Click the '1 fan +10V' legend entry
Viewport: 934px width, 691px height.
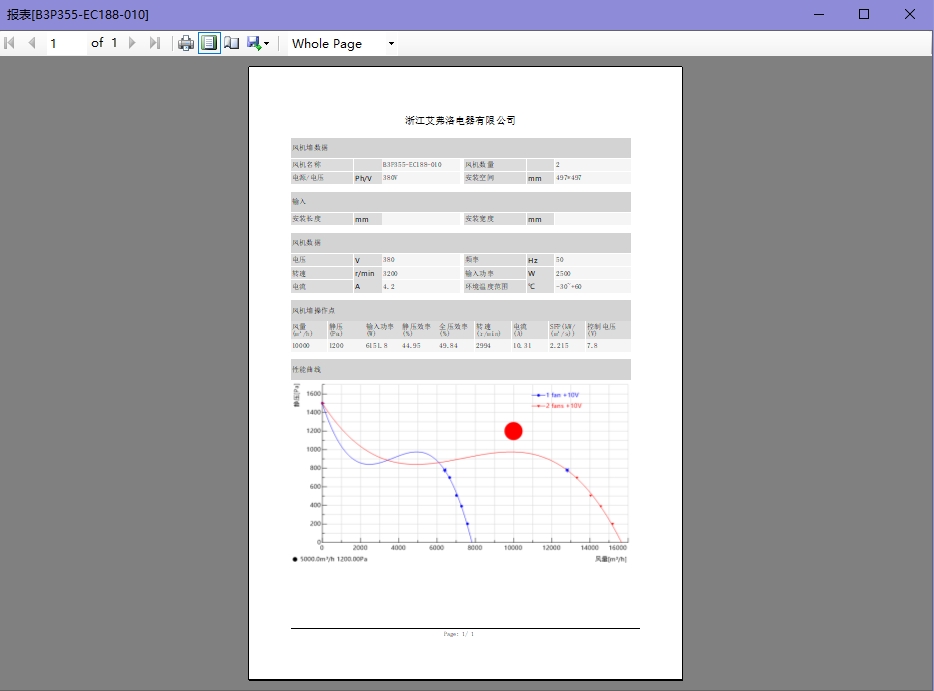(556, 395)
